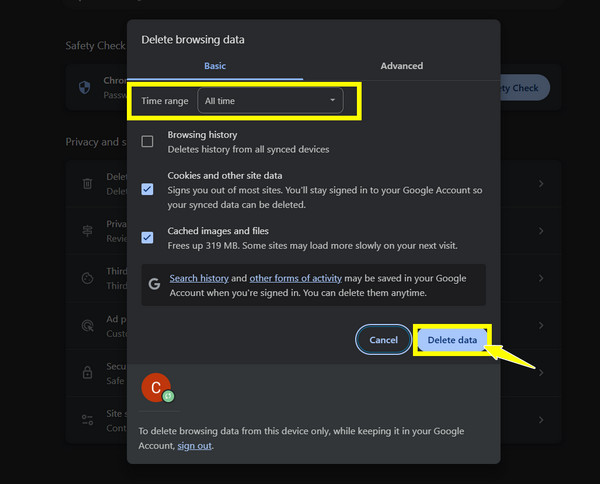
Task: Expand the Site settings row chevron
Action: click(541, 419)
